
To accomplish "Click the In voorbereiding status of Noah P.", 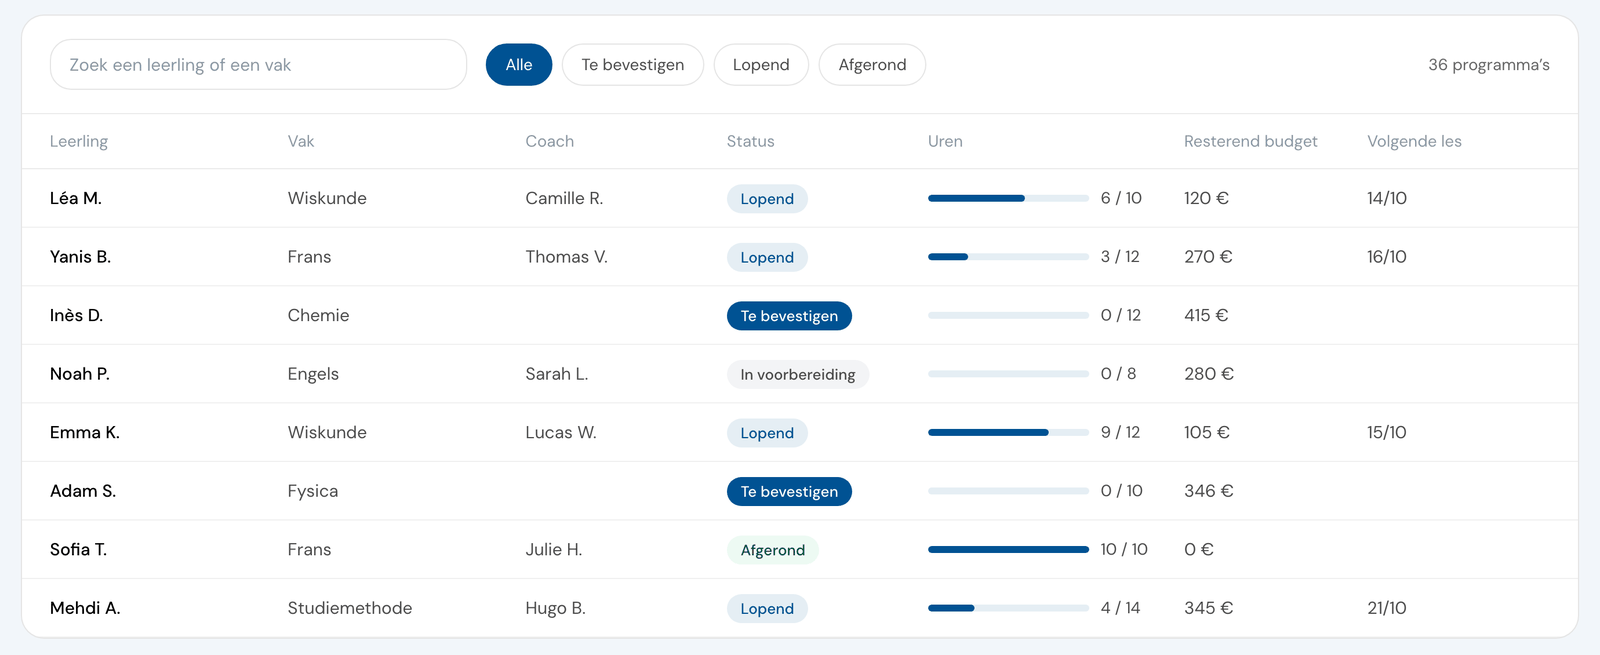I will 798,374.
